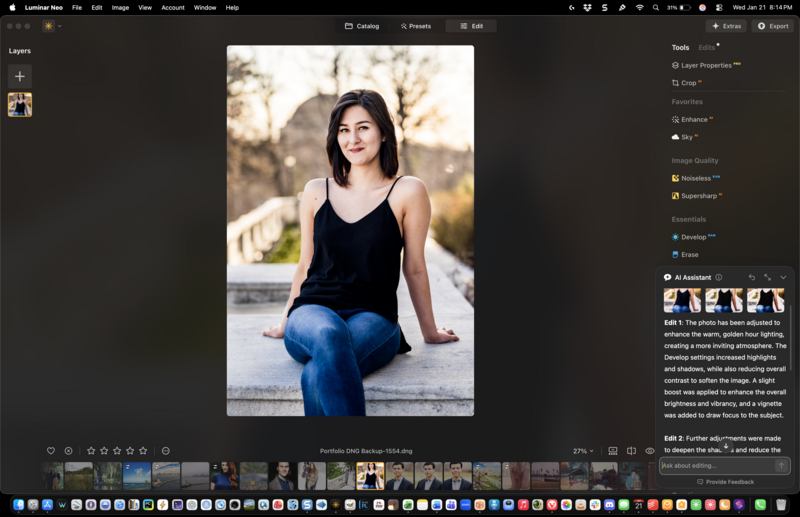Switch to the Catalog tab
The width and height of the screenshot is (800, 517).
click(x=362, y=26)
